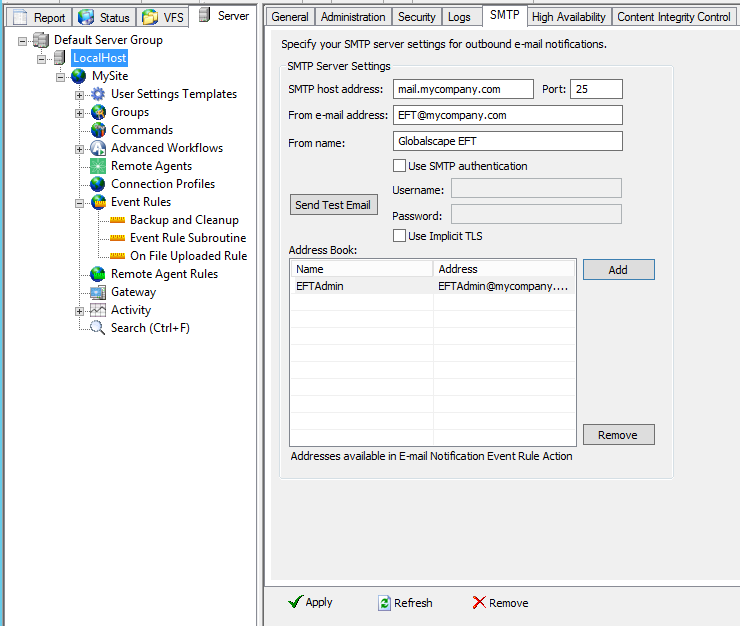The width and height of the screenshot is (740, 626).
Task: Click the Refresh page icon
Action: [x=384, y=603]
